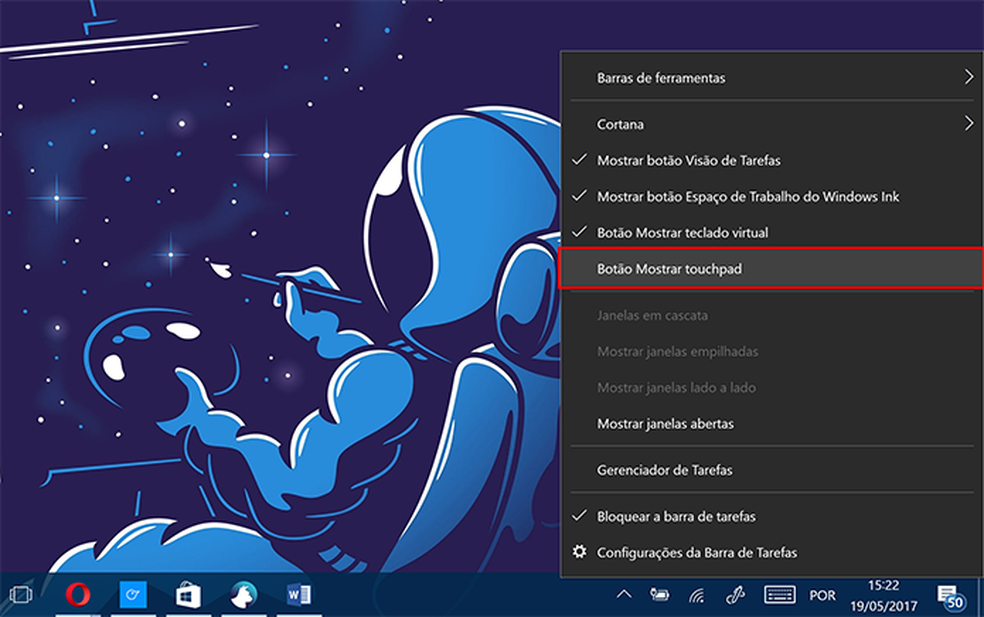Image resolution: width=984 pixels, height=617 pixels.
Task: Show hidden tray icons chevron
Action: [624, 594]
